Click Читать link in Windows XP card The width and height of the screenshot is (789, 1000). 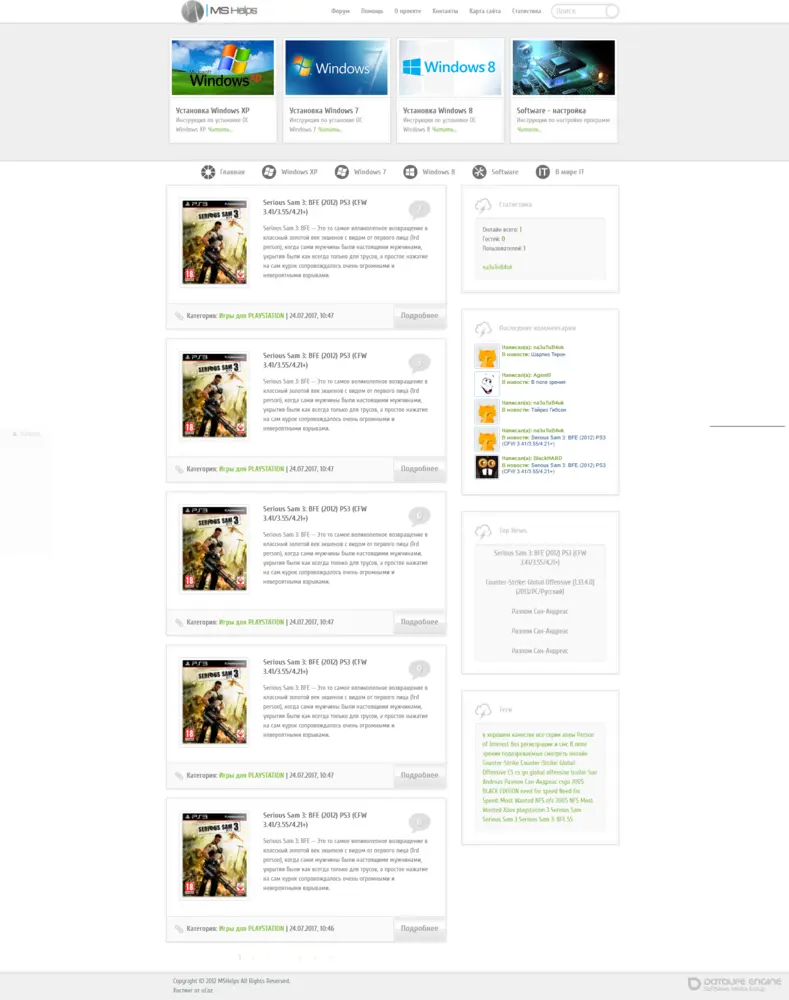coord(219,129)
